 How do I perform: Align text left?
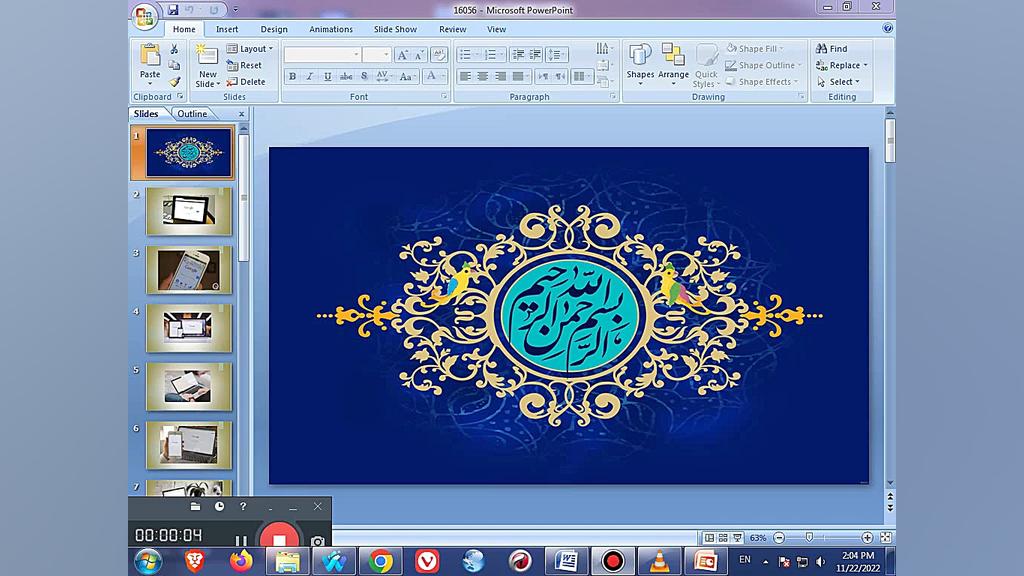tap(466, 76)
